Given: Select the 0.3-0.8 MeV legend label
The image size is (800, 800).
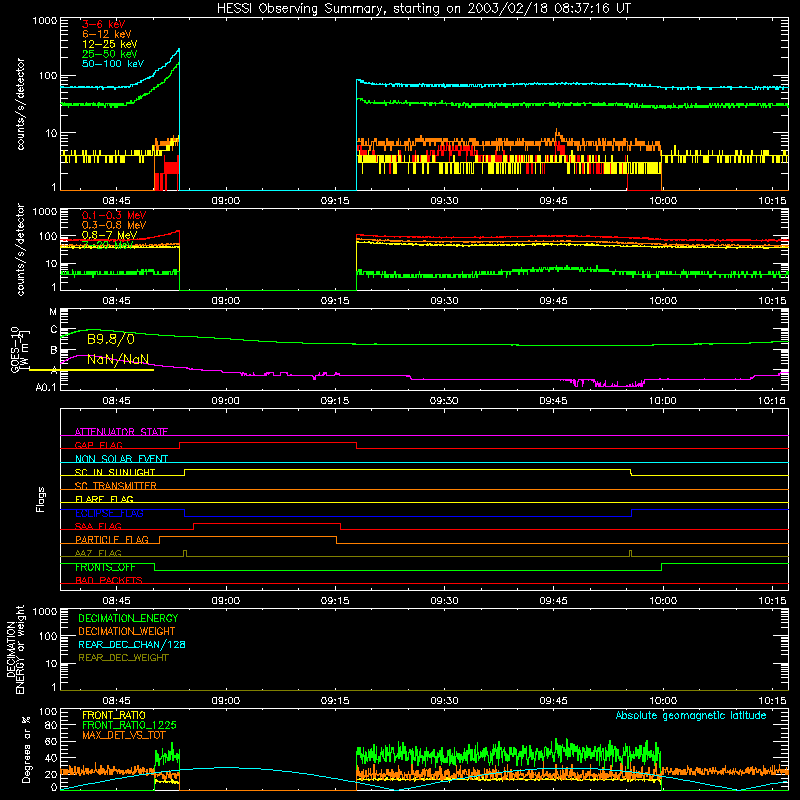Looking at the screenshot, I should coord(114,225).
